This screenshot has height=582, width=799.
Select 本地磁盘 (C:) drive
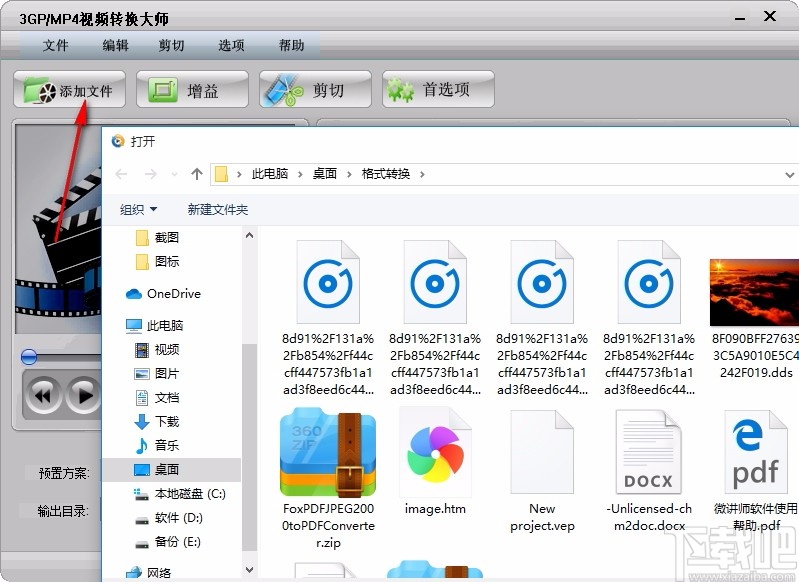(180, 493)
